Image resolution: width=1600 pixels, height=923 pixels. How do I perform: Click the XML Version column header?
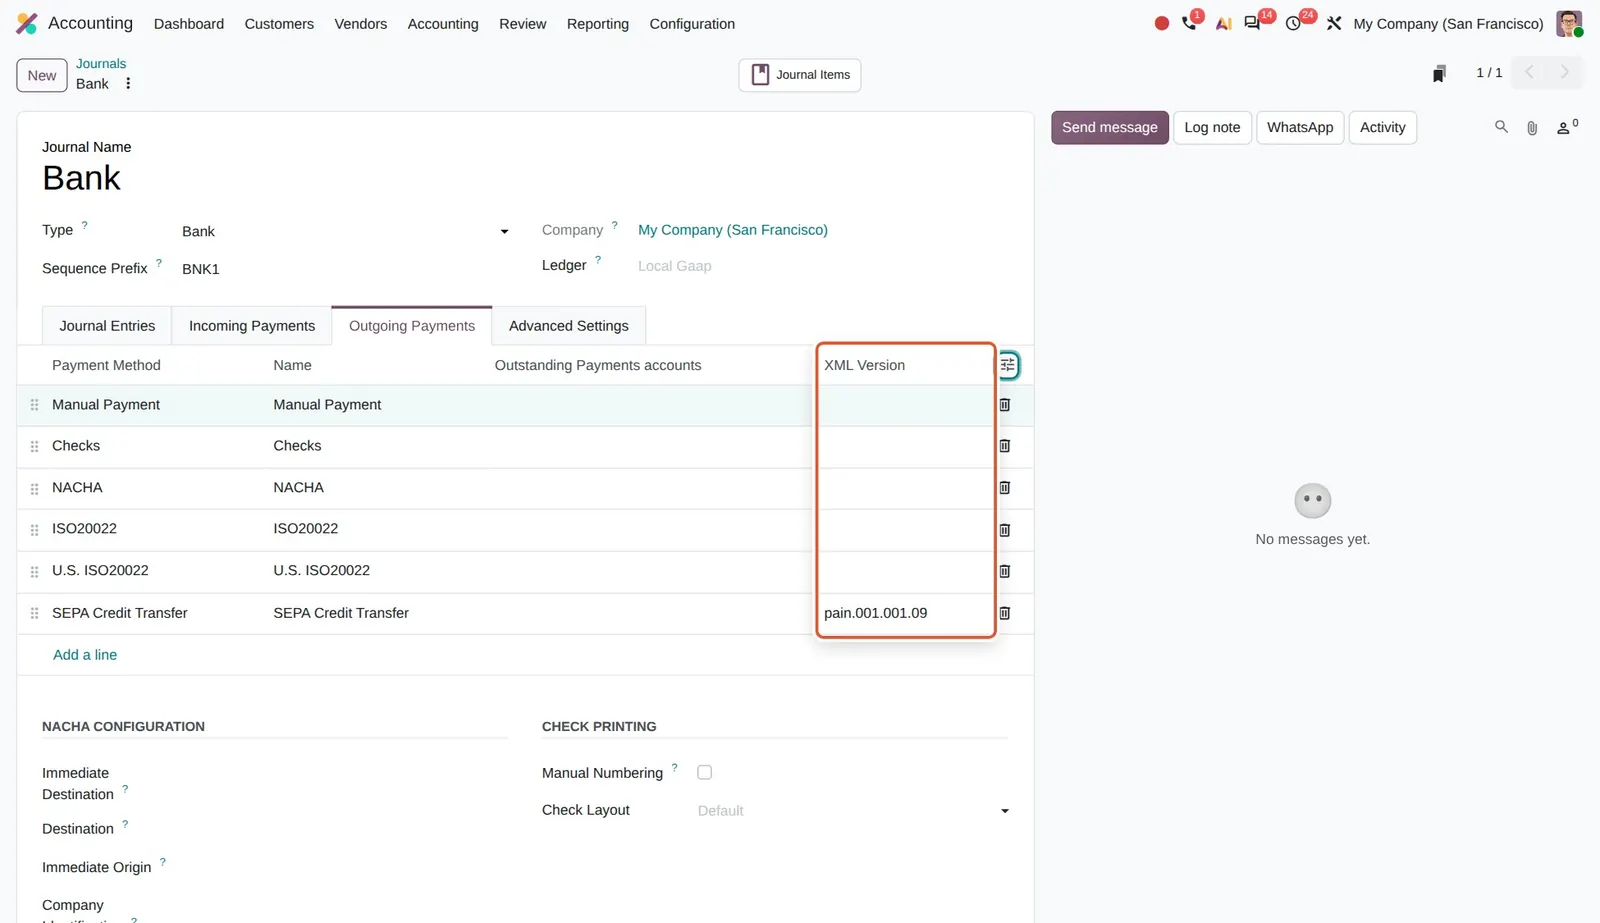(864, 365)
